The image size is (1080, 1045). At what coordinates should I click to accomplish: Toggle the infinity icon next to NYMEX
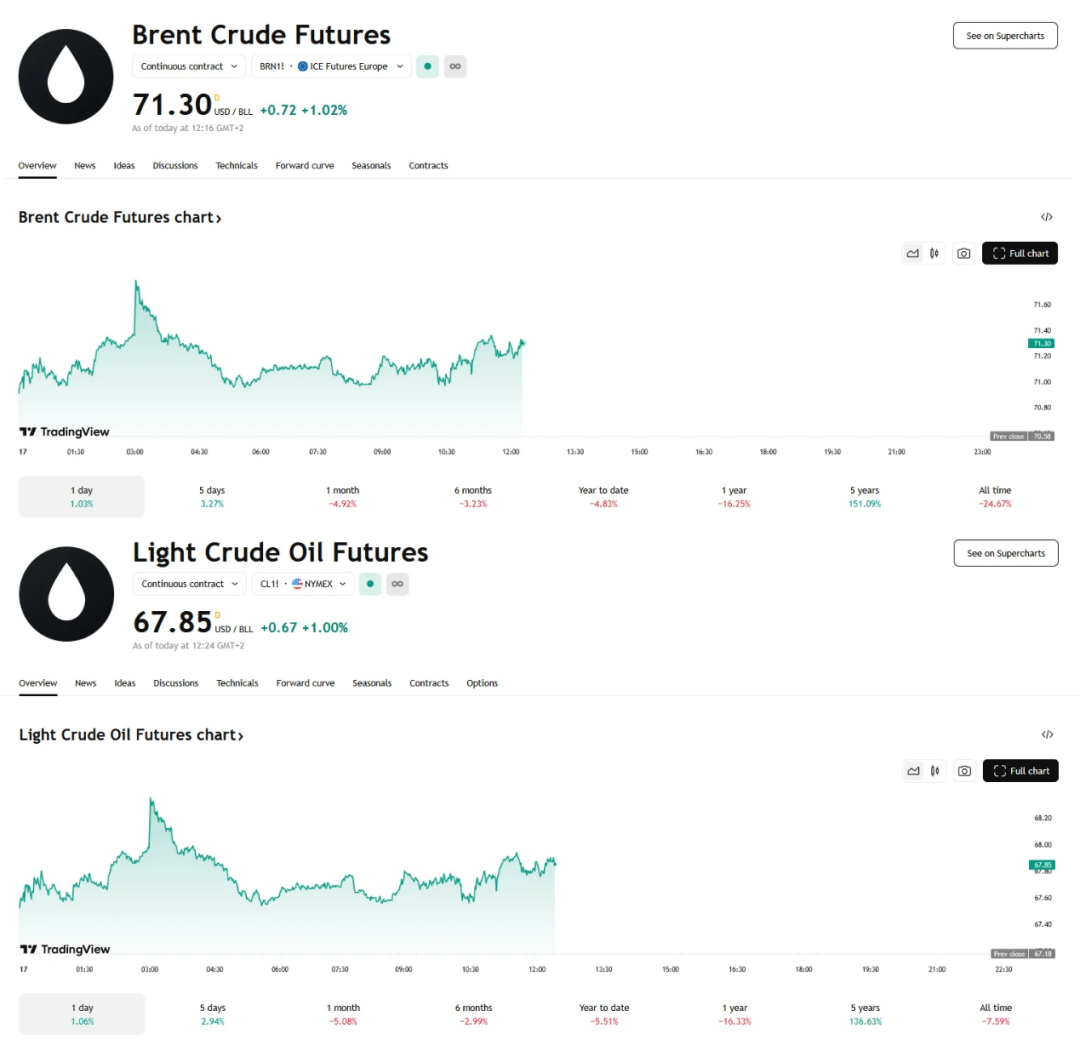coord(397,584)
